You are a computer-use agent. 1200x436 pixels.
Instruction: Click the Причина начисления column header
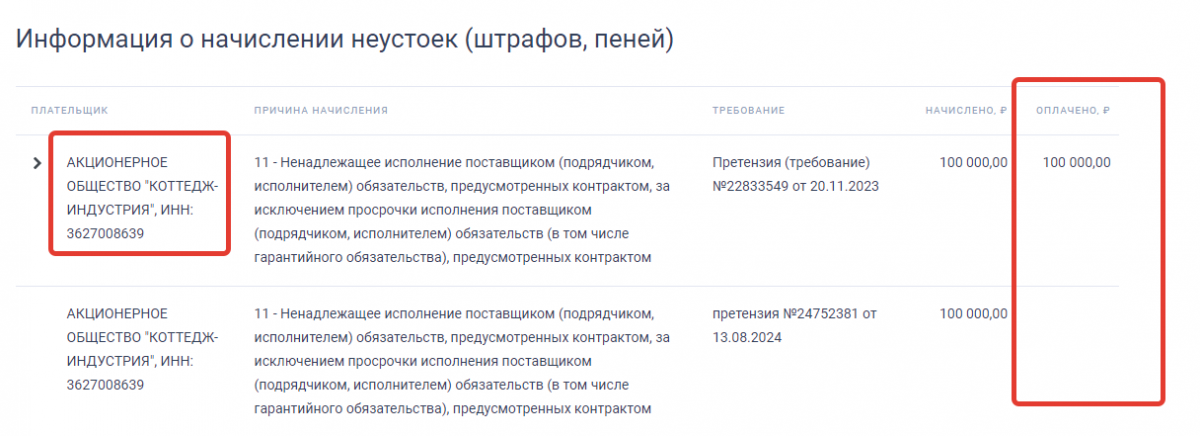coord(320,110)
